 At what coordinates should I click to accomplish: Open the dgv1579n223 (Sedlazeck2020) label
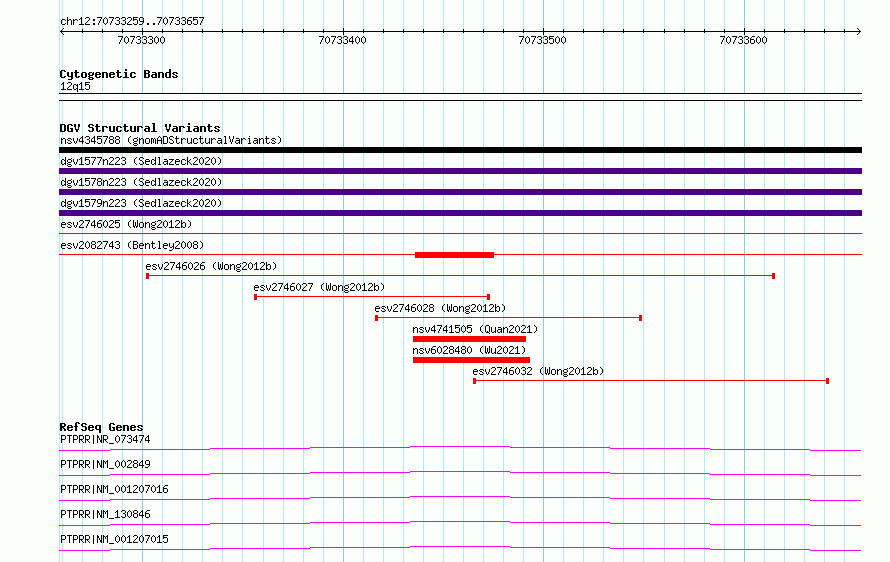(x=141, y=203)
